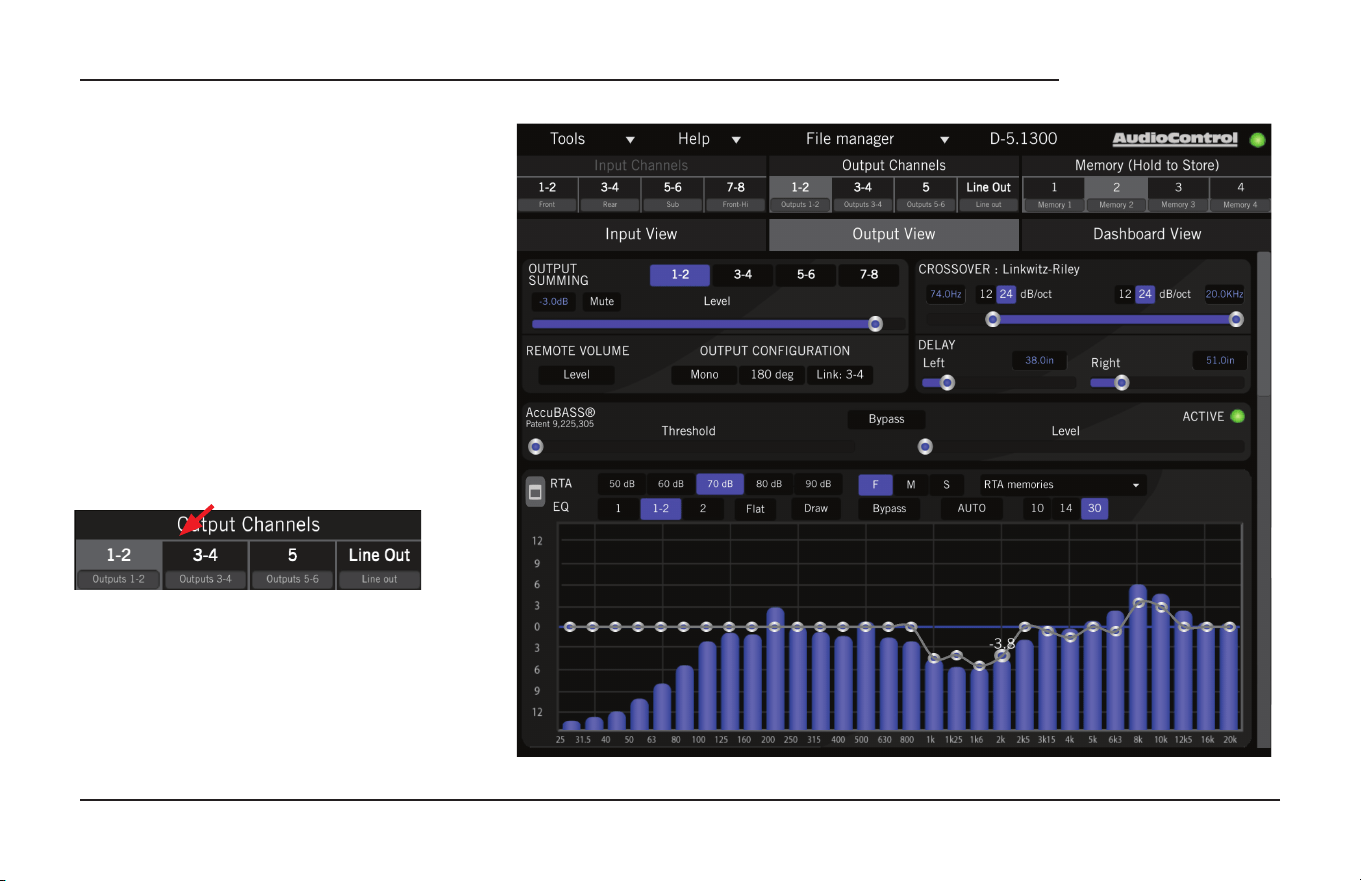Click the EQ Draw button
The height and width of the screenshot is (881, 1361).
816,509
